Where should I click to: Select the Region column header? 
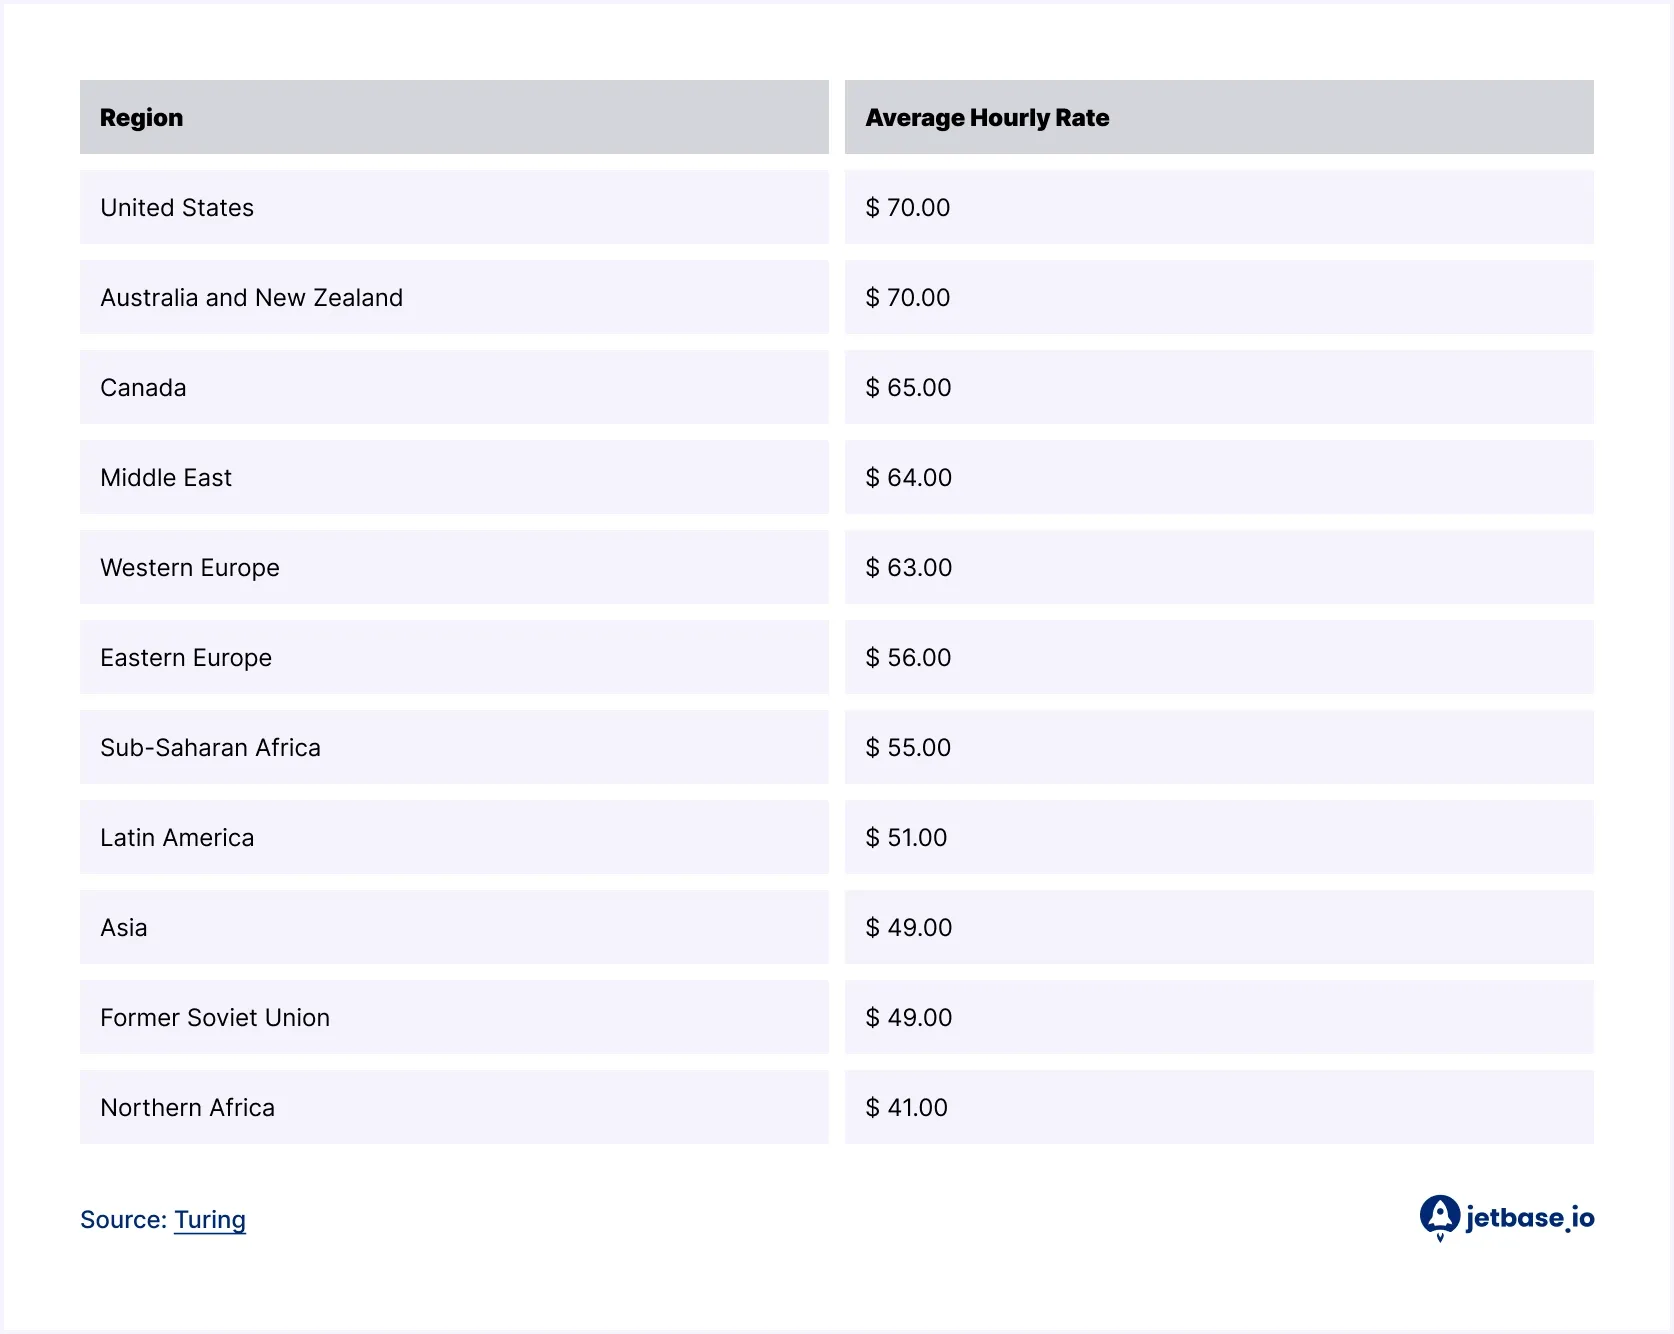[x=142, y=118]
